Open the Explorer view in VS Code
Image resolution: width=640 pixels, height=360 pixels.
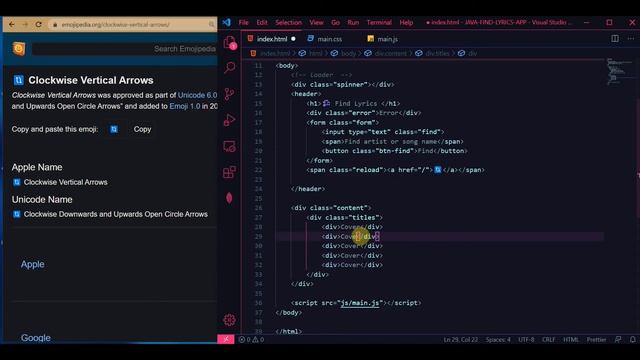230,42
